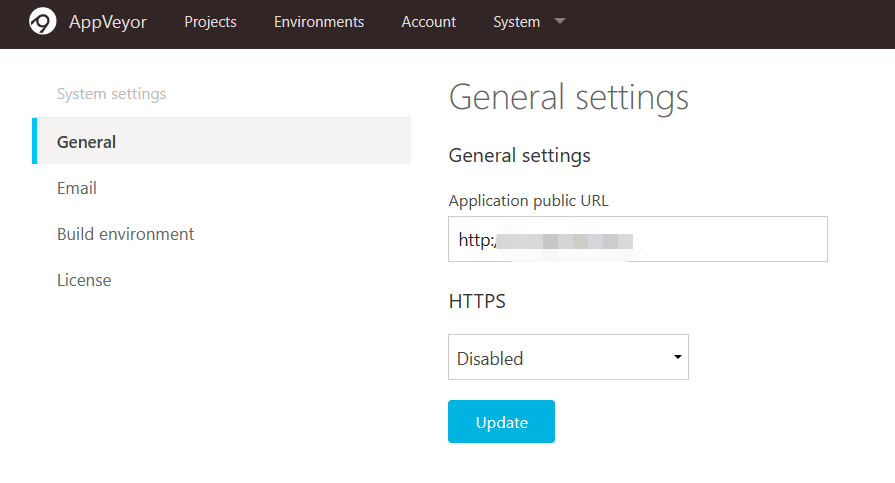
Task: Click the AppVeyor brand name text
Action: pos(108,22)
